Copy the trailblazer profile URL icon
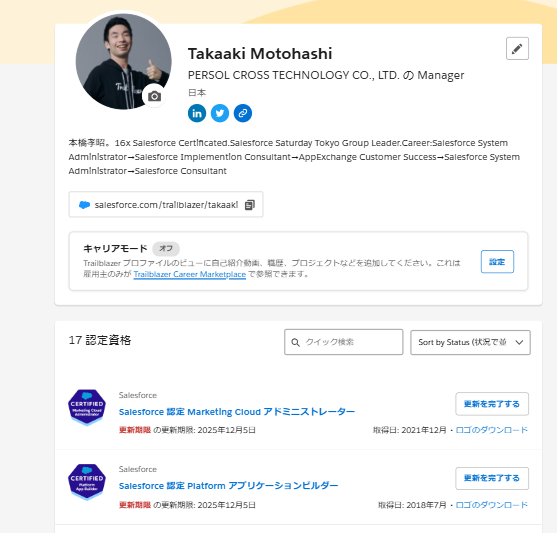The height and width of the screenshot is (533, 557). point(250,205)
